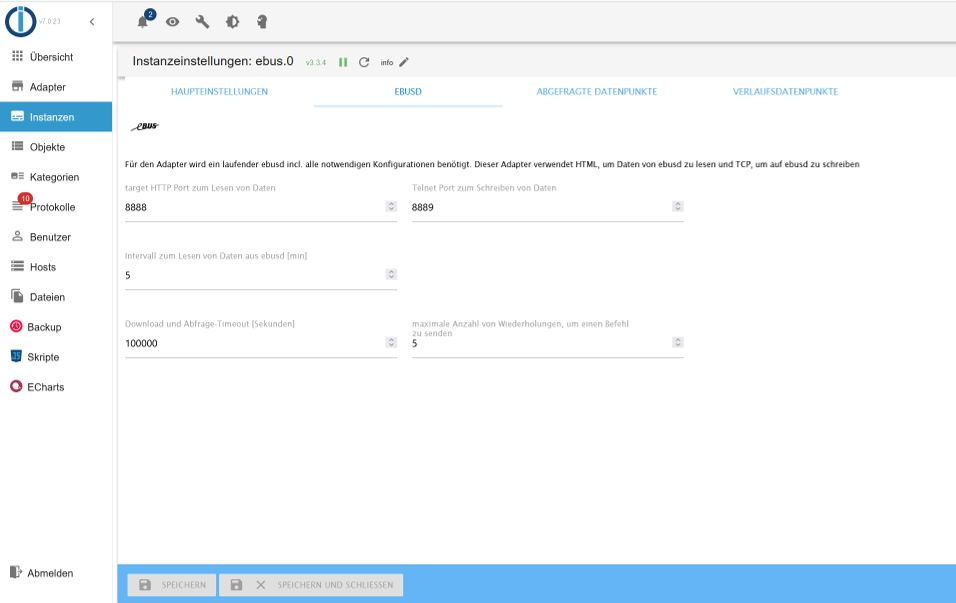This screenshot has height=603, width=956.
Task: Click the Download timeout field
Action: tap(261, 343)
